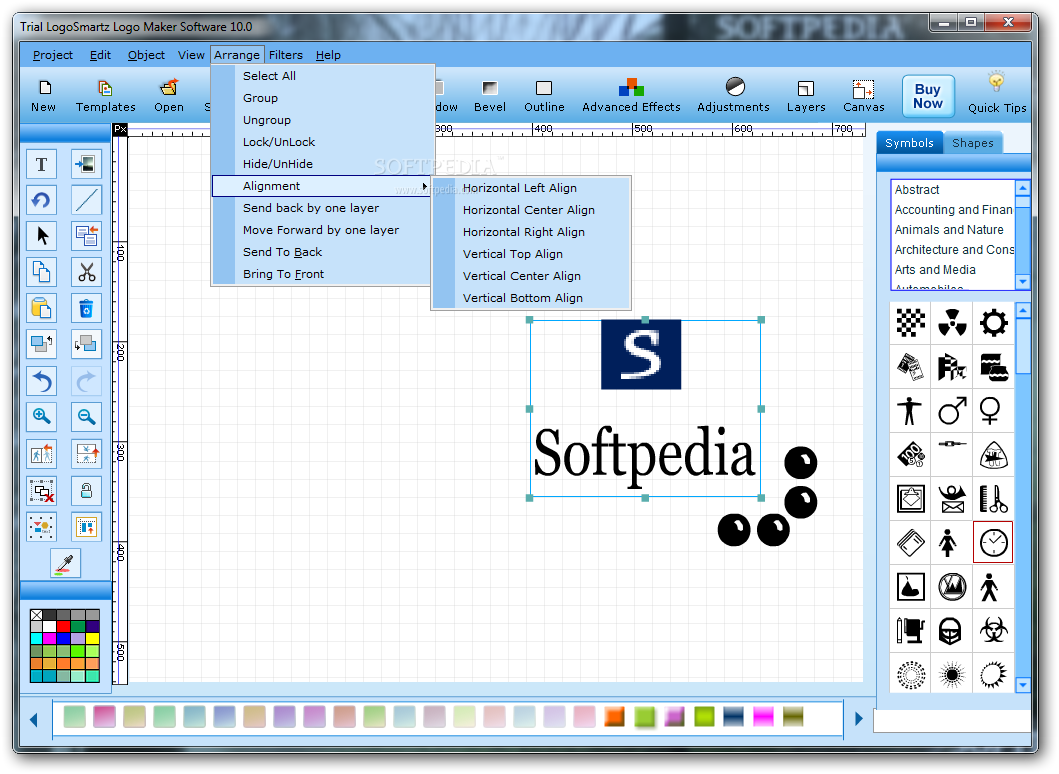Open the Help menu

click(x=328, y=55)
